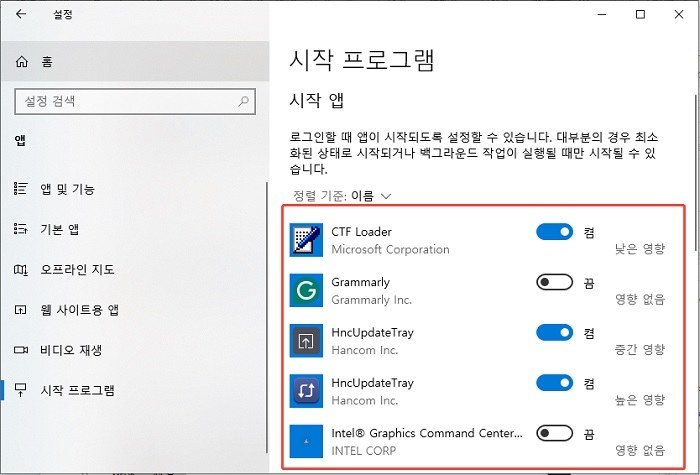Image resolution: width=700 pixels, height=475 pixels.
Task: Click the Grammarly green G icon
Action: [x=306, y=290]
